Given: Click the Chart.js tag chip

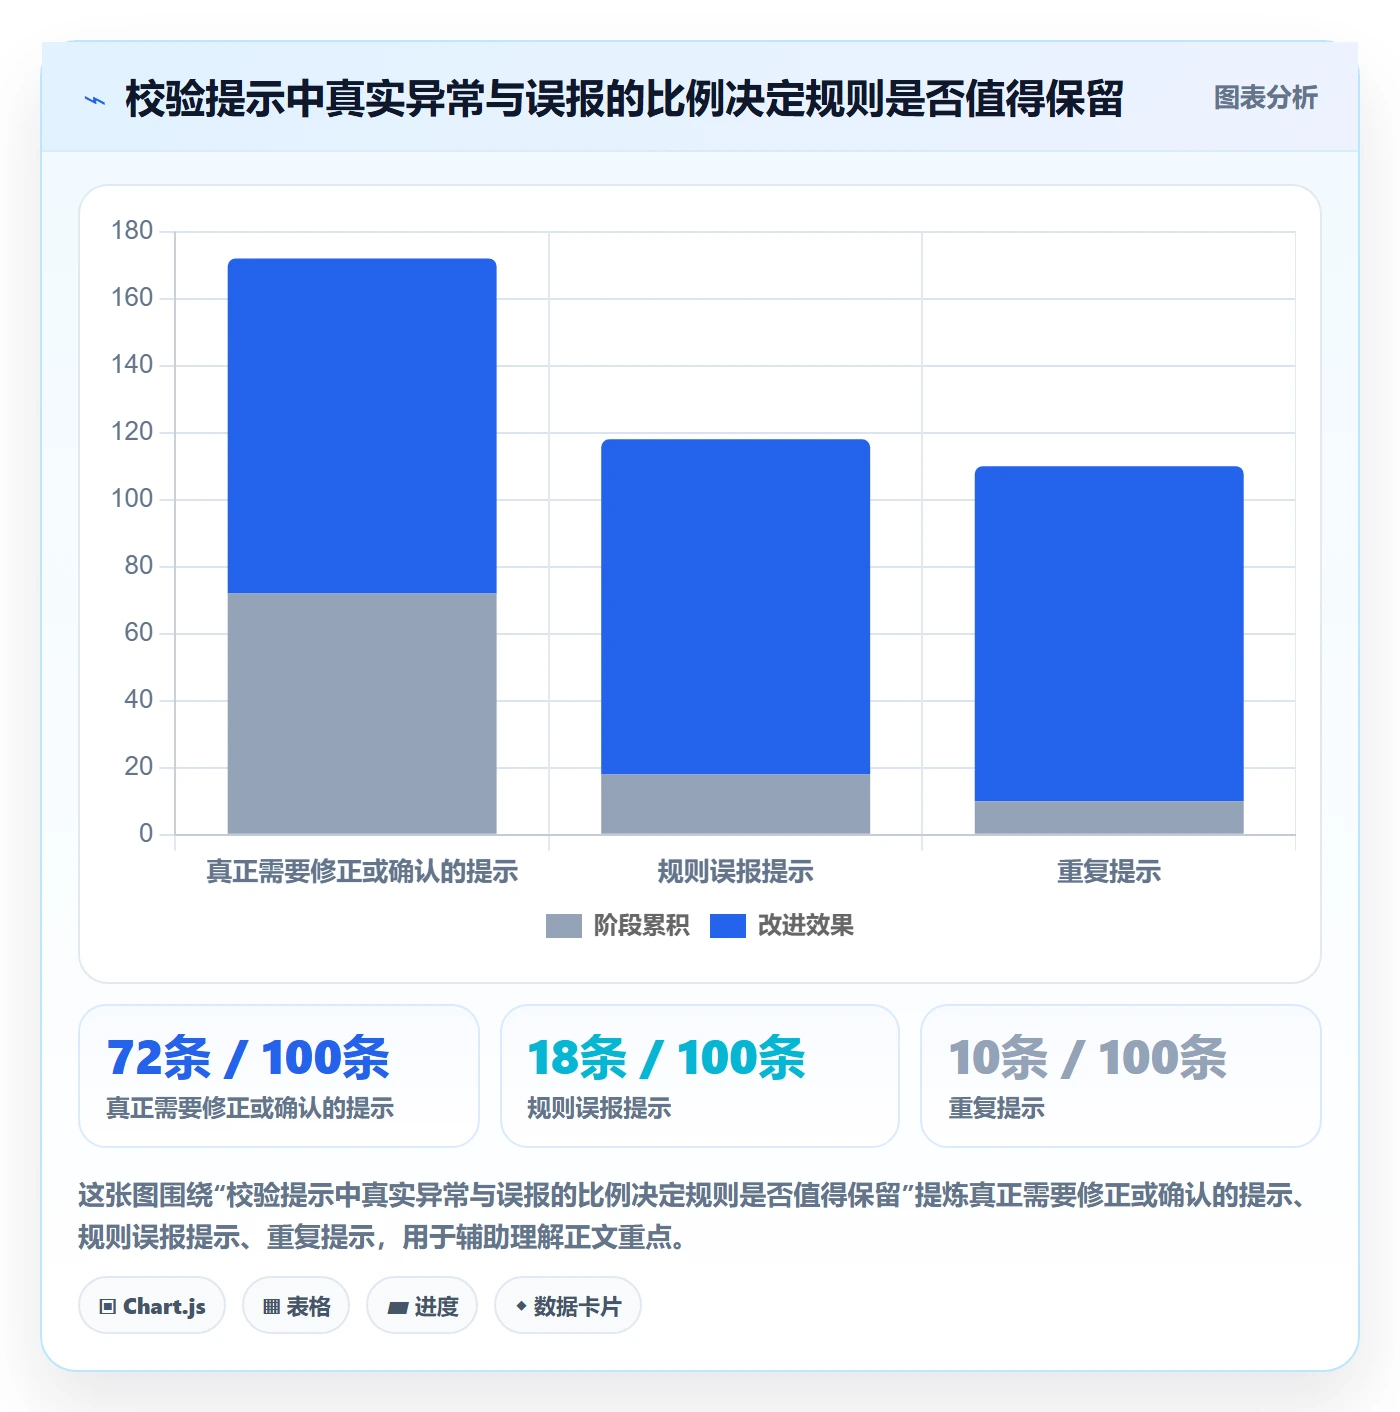Looking at the screenshot, I should point(152,1305).
